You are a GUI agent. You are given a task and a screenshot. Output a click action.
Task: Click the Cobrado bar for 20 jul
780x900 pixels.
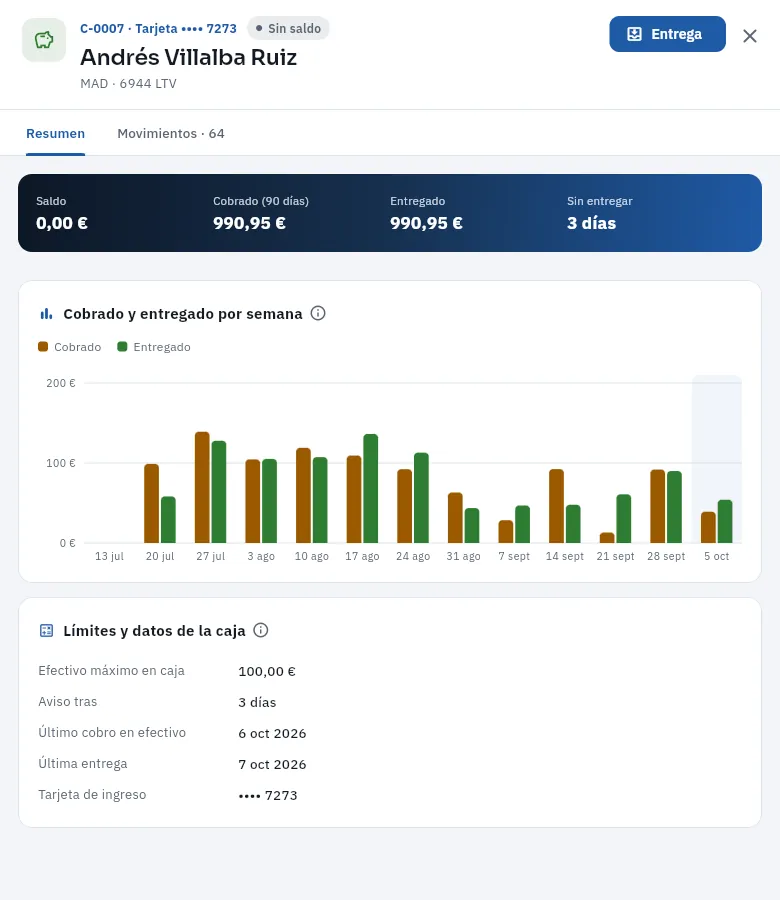point(152,503)
